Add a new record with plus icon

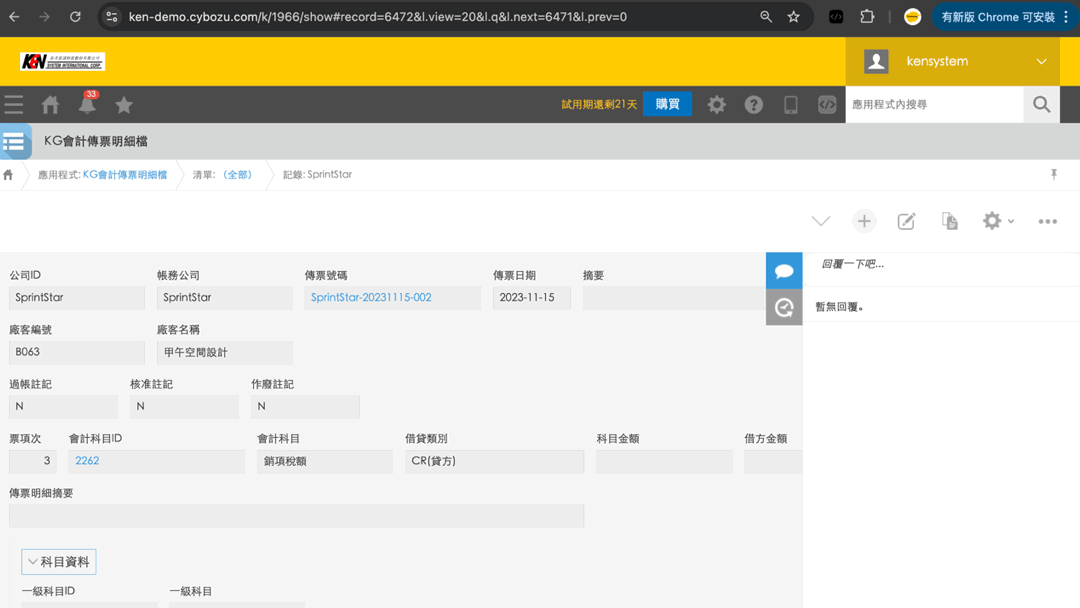tap(864, 221)
